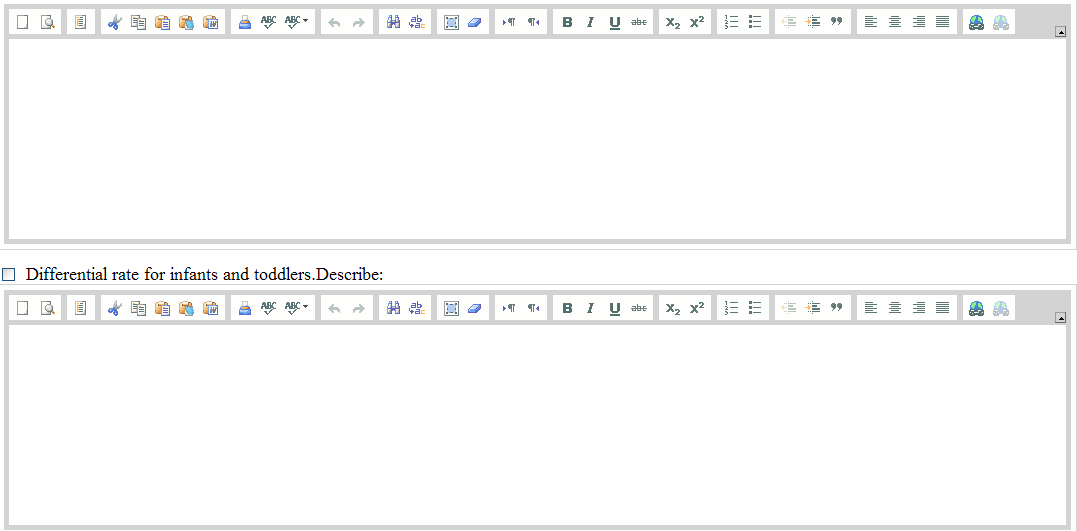This screenshot has height=531, width=1077.
Task: Click Block Quote in the lower editor
Action: tap(836, 308)
